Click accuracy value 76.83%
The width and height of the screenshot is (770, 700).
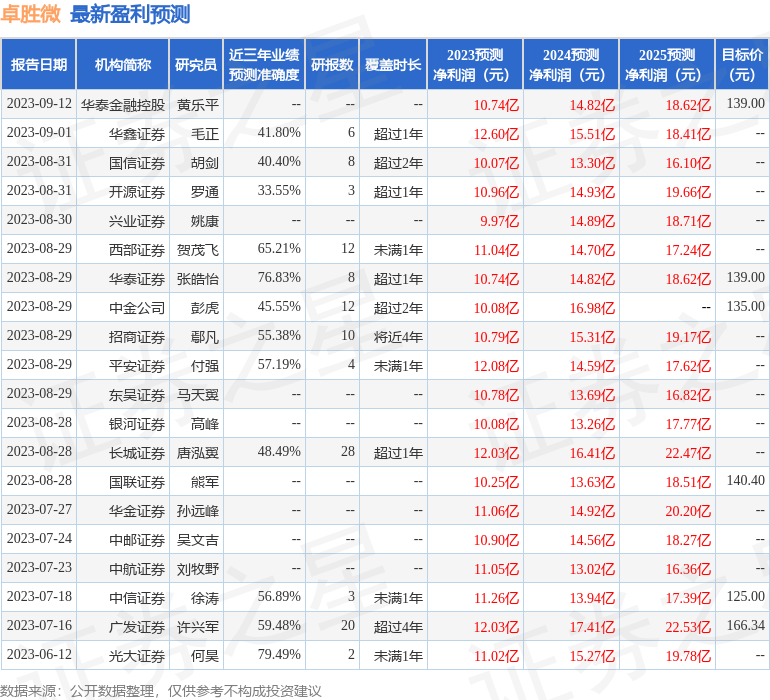click(279, 278)
